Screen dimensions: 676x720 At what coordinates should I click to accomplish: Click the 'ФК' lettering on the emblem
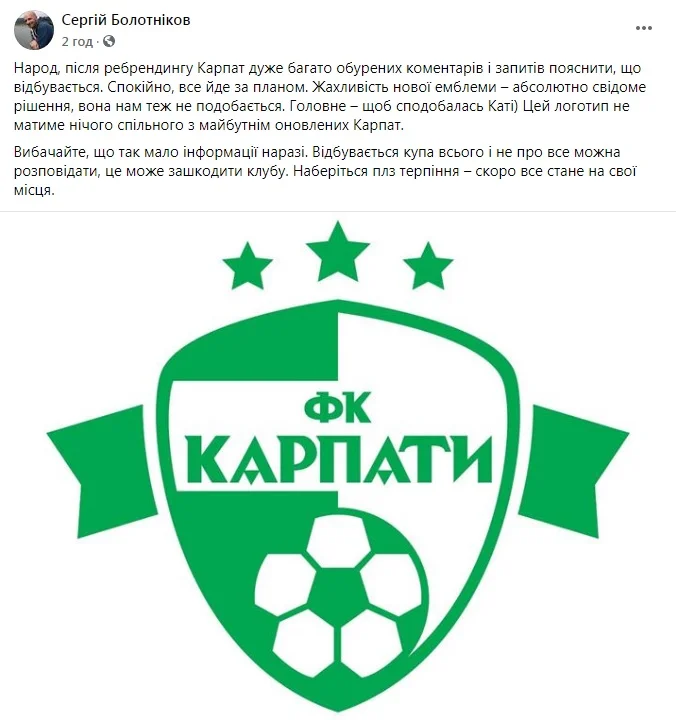coord(338,408)
